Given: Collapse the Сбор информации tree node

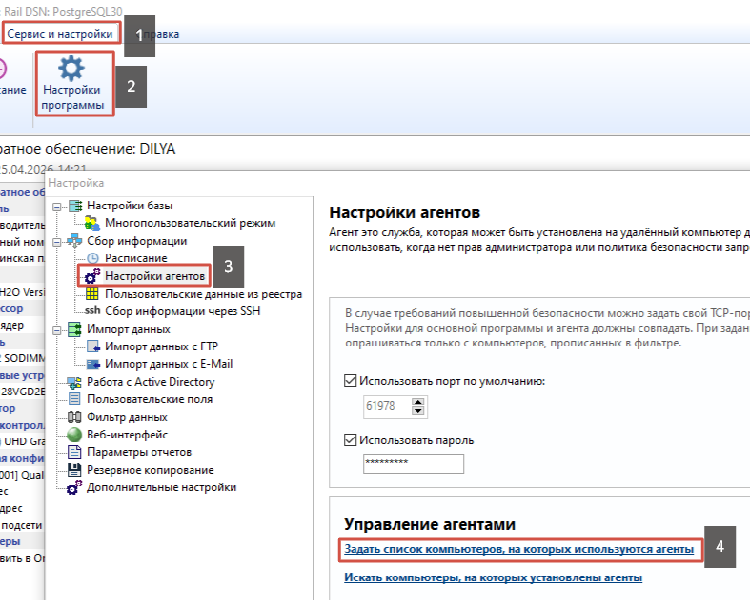Looking at the screenshot, I should [57, 242].
